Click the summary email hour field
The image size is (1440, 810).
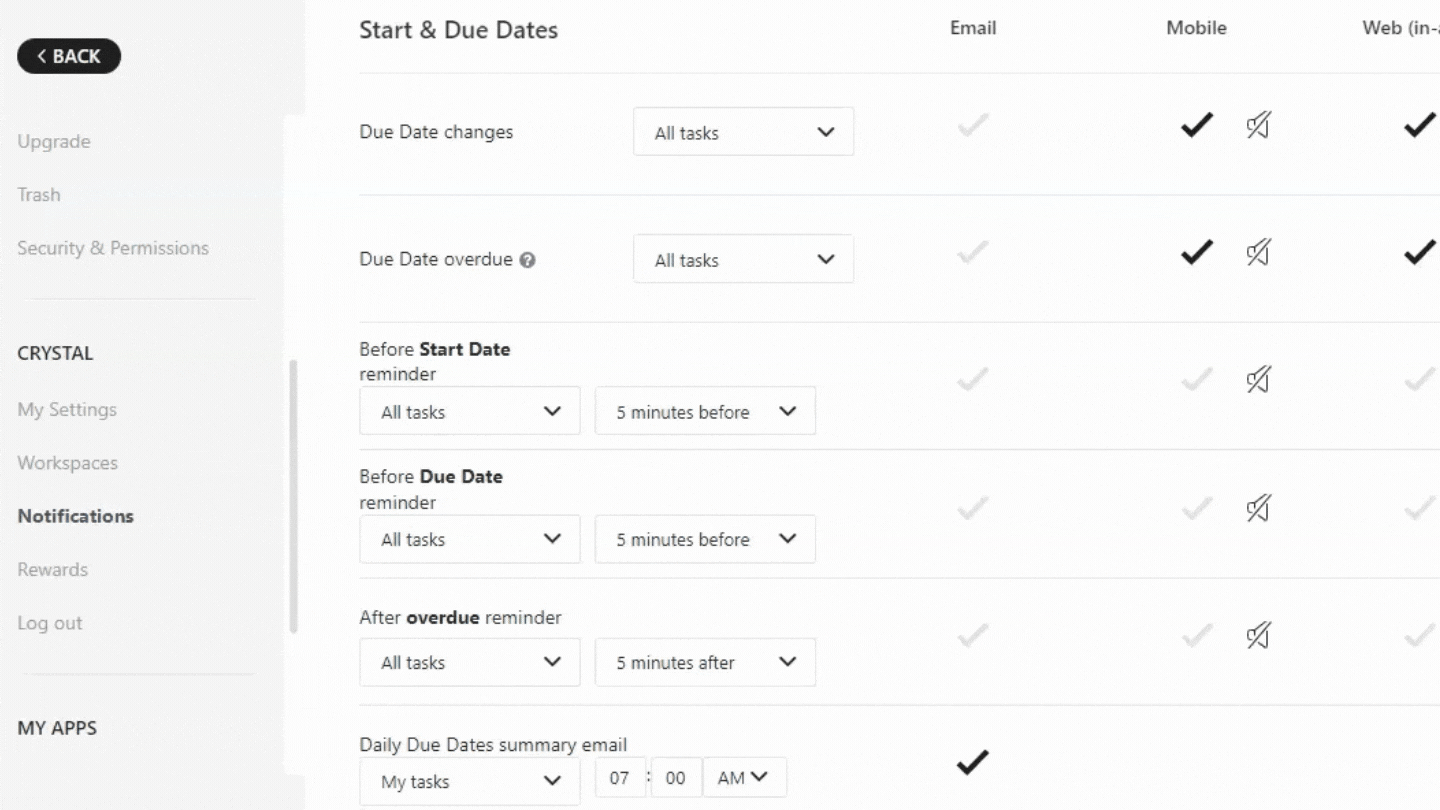(x=620, y=778)
